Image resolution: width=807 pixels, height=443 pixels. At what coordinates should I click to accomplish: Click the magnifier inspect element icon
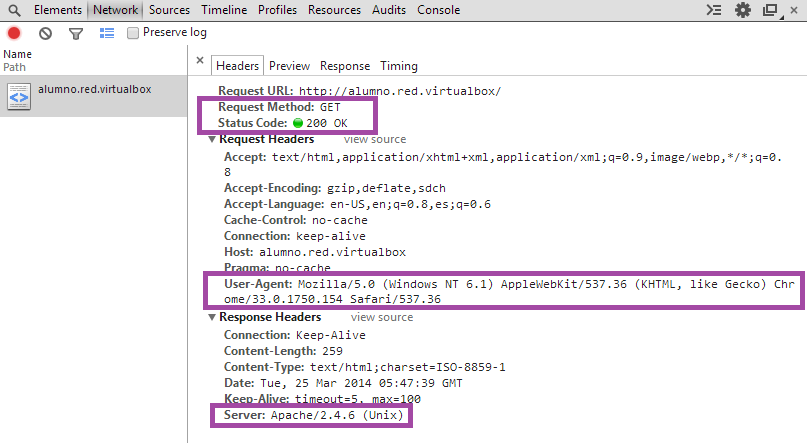[15, 10]
